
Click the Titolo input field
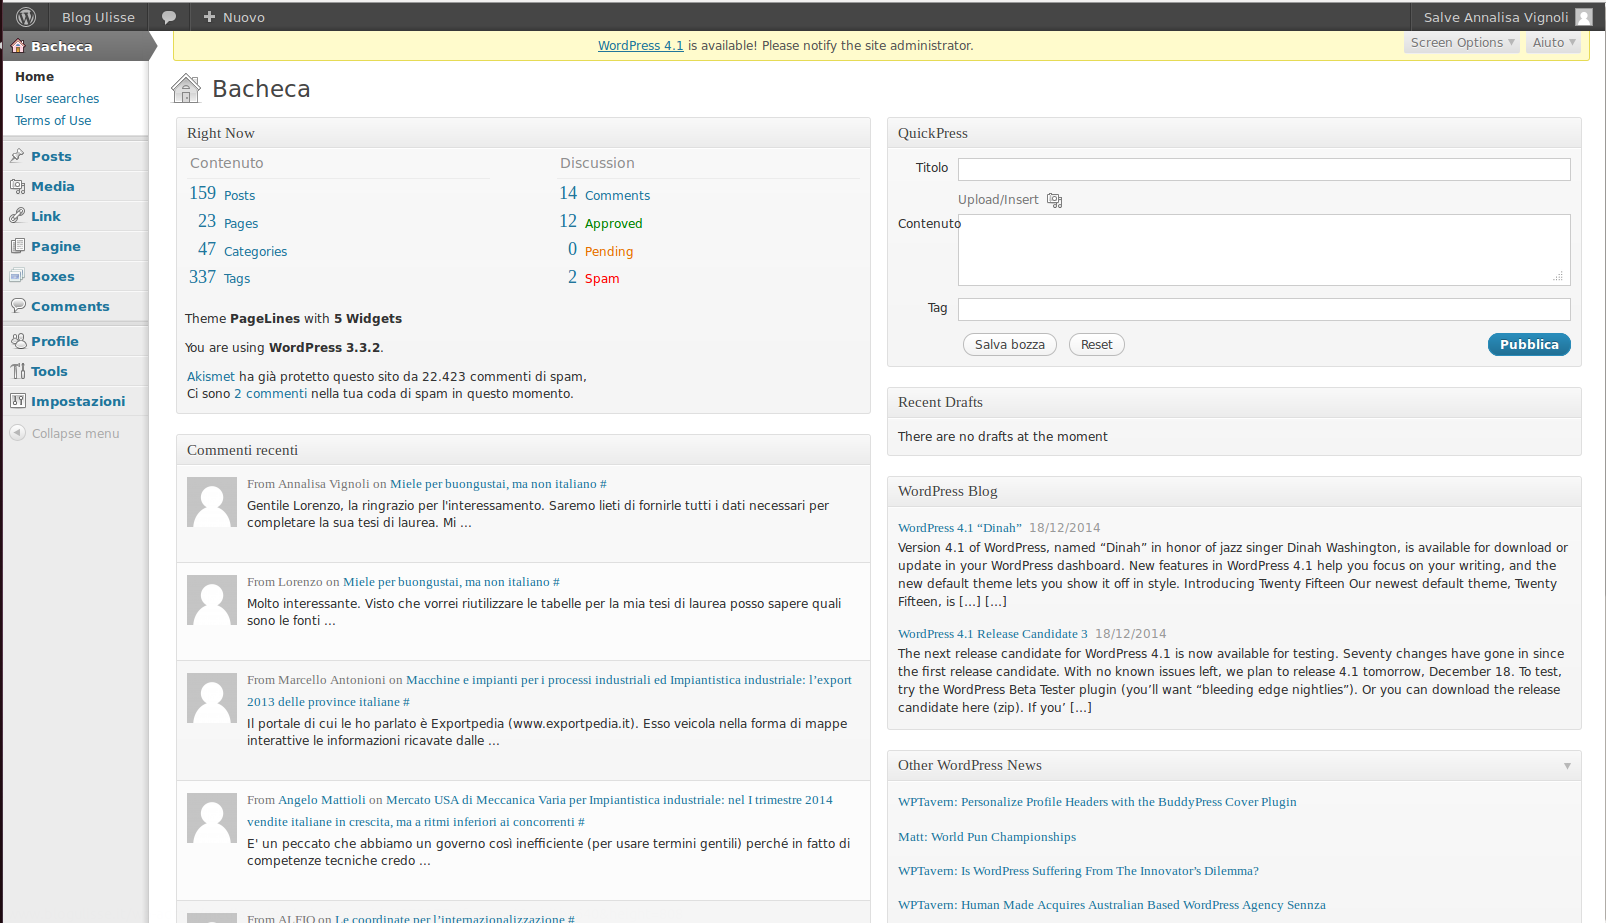[x=1264, y=169]
